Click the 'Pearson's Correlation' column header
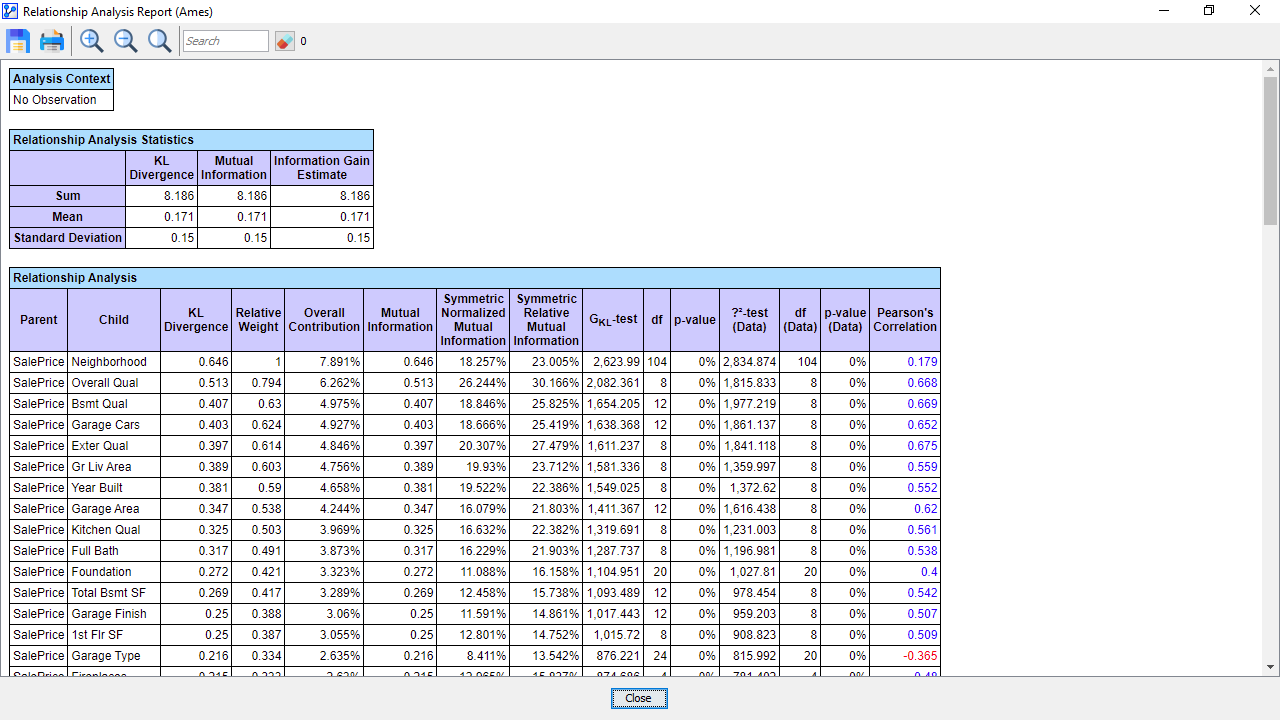1280x720 pixels. pos(905,320)
